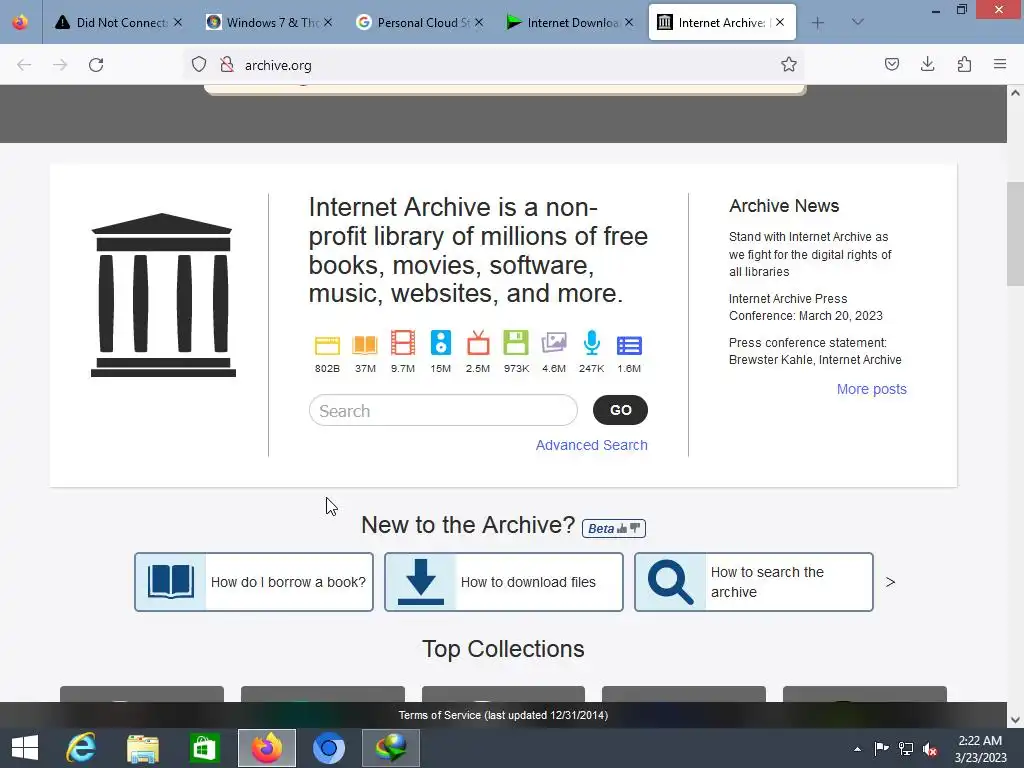Image resolution: width=1024 pixels, height=768 pixels.
Task: Open a new browser tab
Action: [818, 23]
